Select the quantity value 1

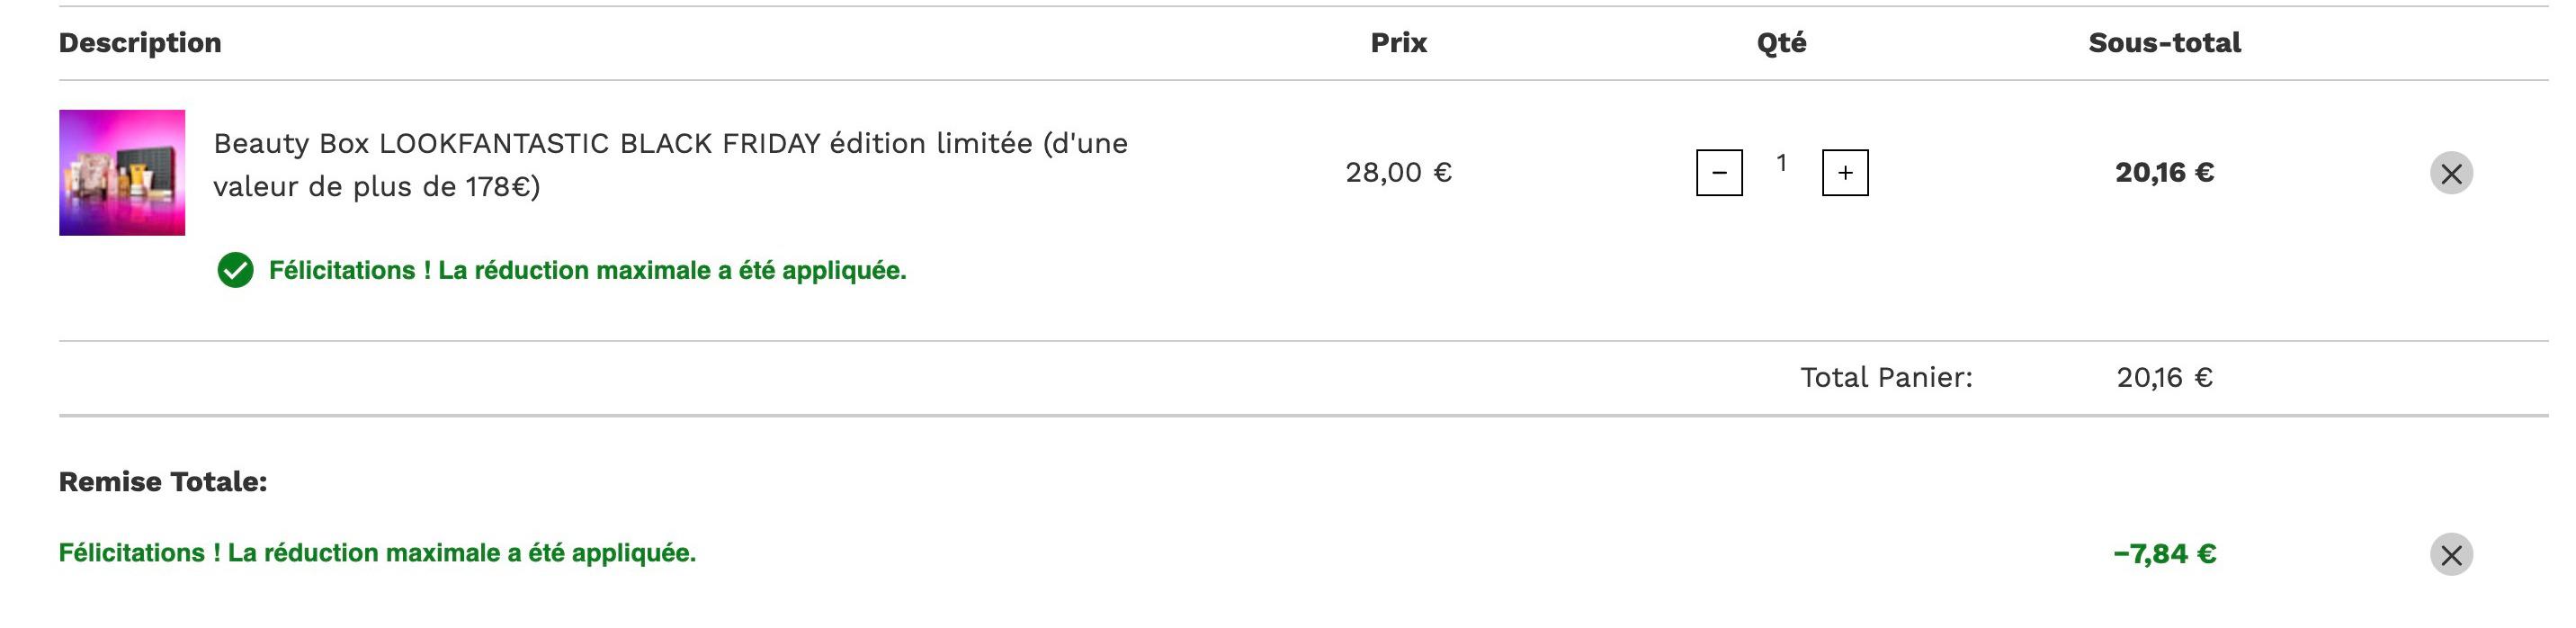pos(1781,163)
